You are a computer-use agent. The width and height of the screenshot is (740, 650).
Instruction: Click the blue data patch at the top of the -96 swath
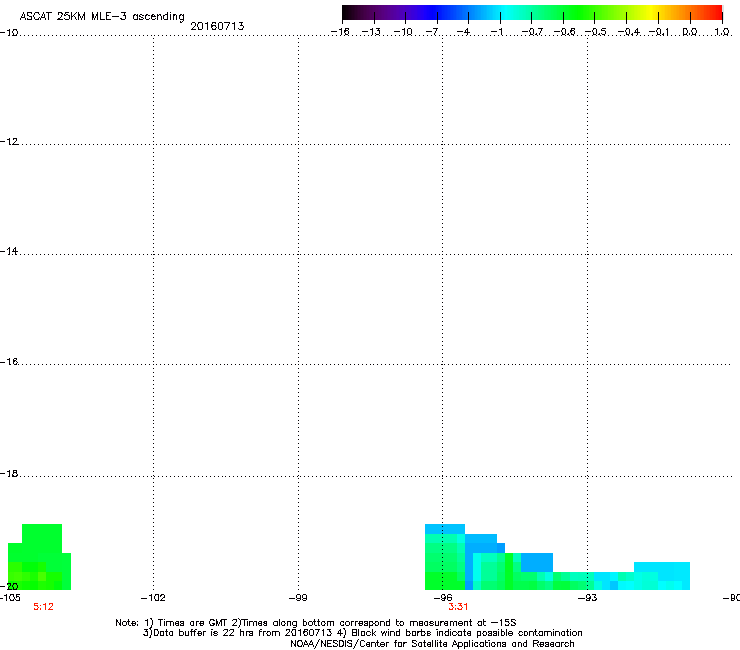[445, 529]
